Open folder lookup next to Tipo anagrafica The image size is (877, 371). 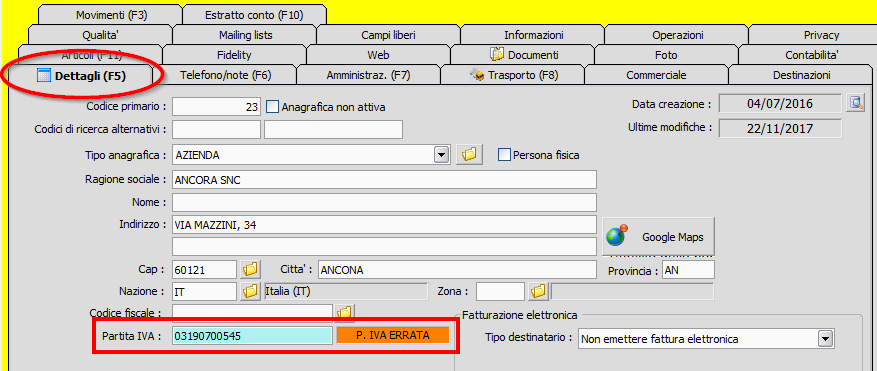(470, 155)
